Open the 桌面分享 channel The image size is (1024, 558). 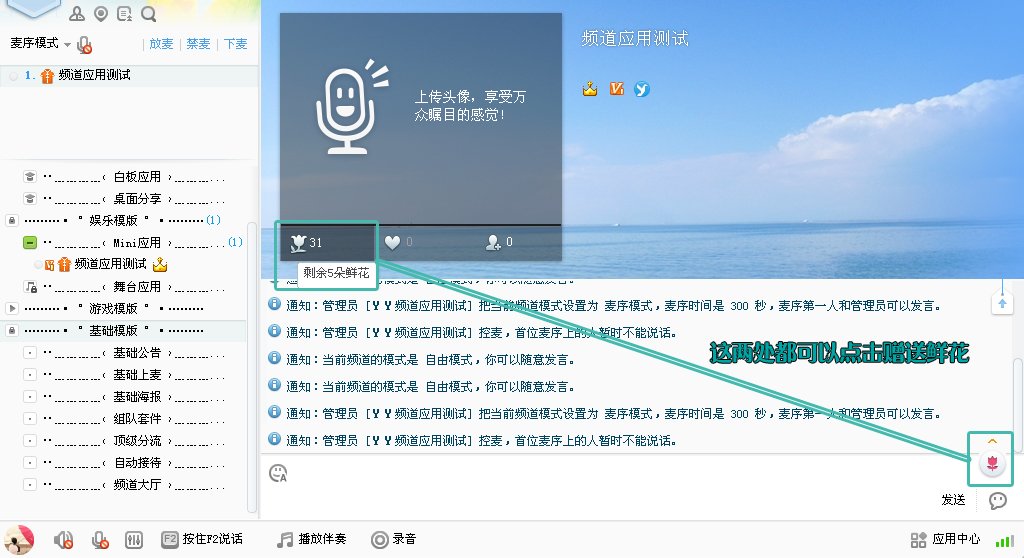136,199
